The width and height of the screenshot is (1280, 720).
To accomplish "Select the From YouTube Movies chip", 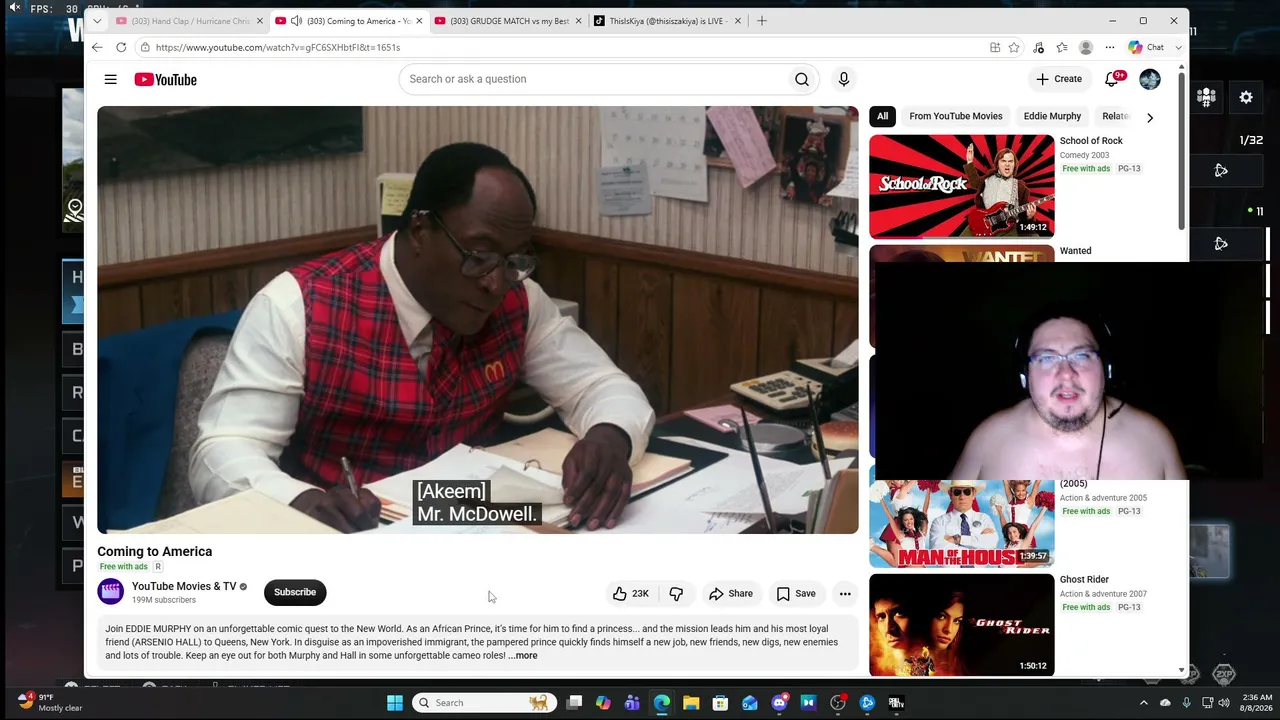I will (x=956, y=116).
